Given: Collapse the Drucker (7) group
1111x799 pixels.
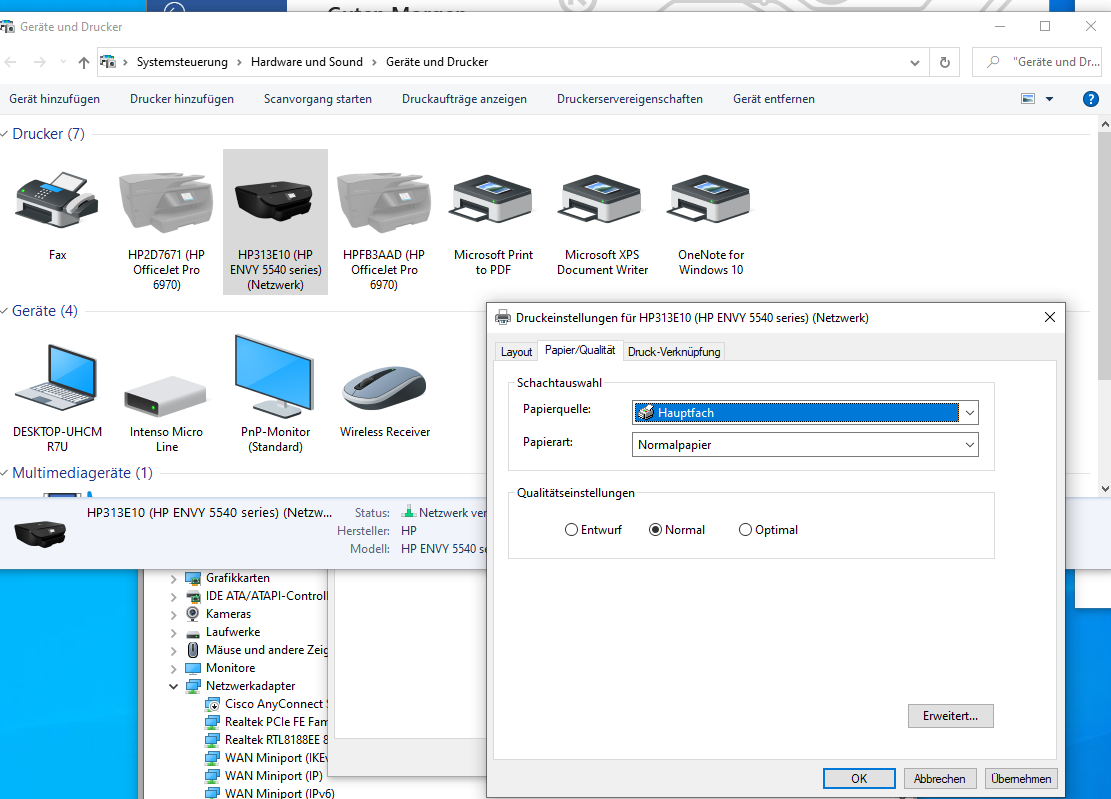Looking at the screenshot, I should [x=4, y=134].
